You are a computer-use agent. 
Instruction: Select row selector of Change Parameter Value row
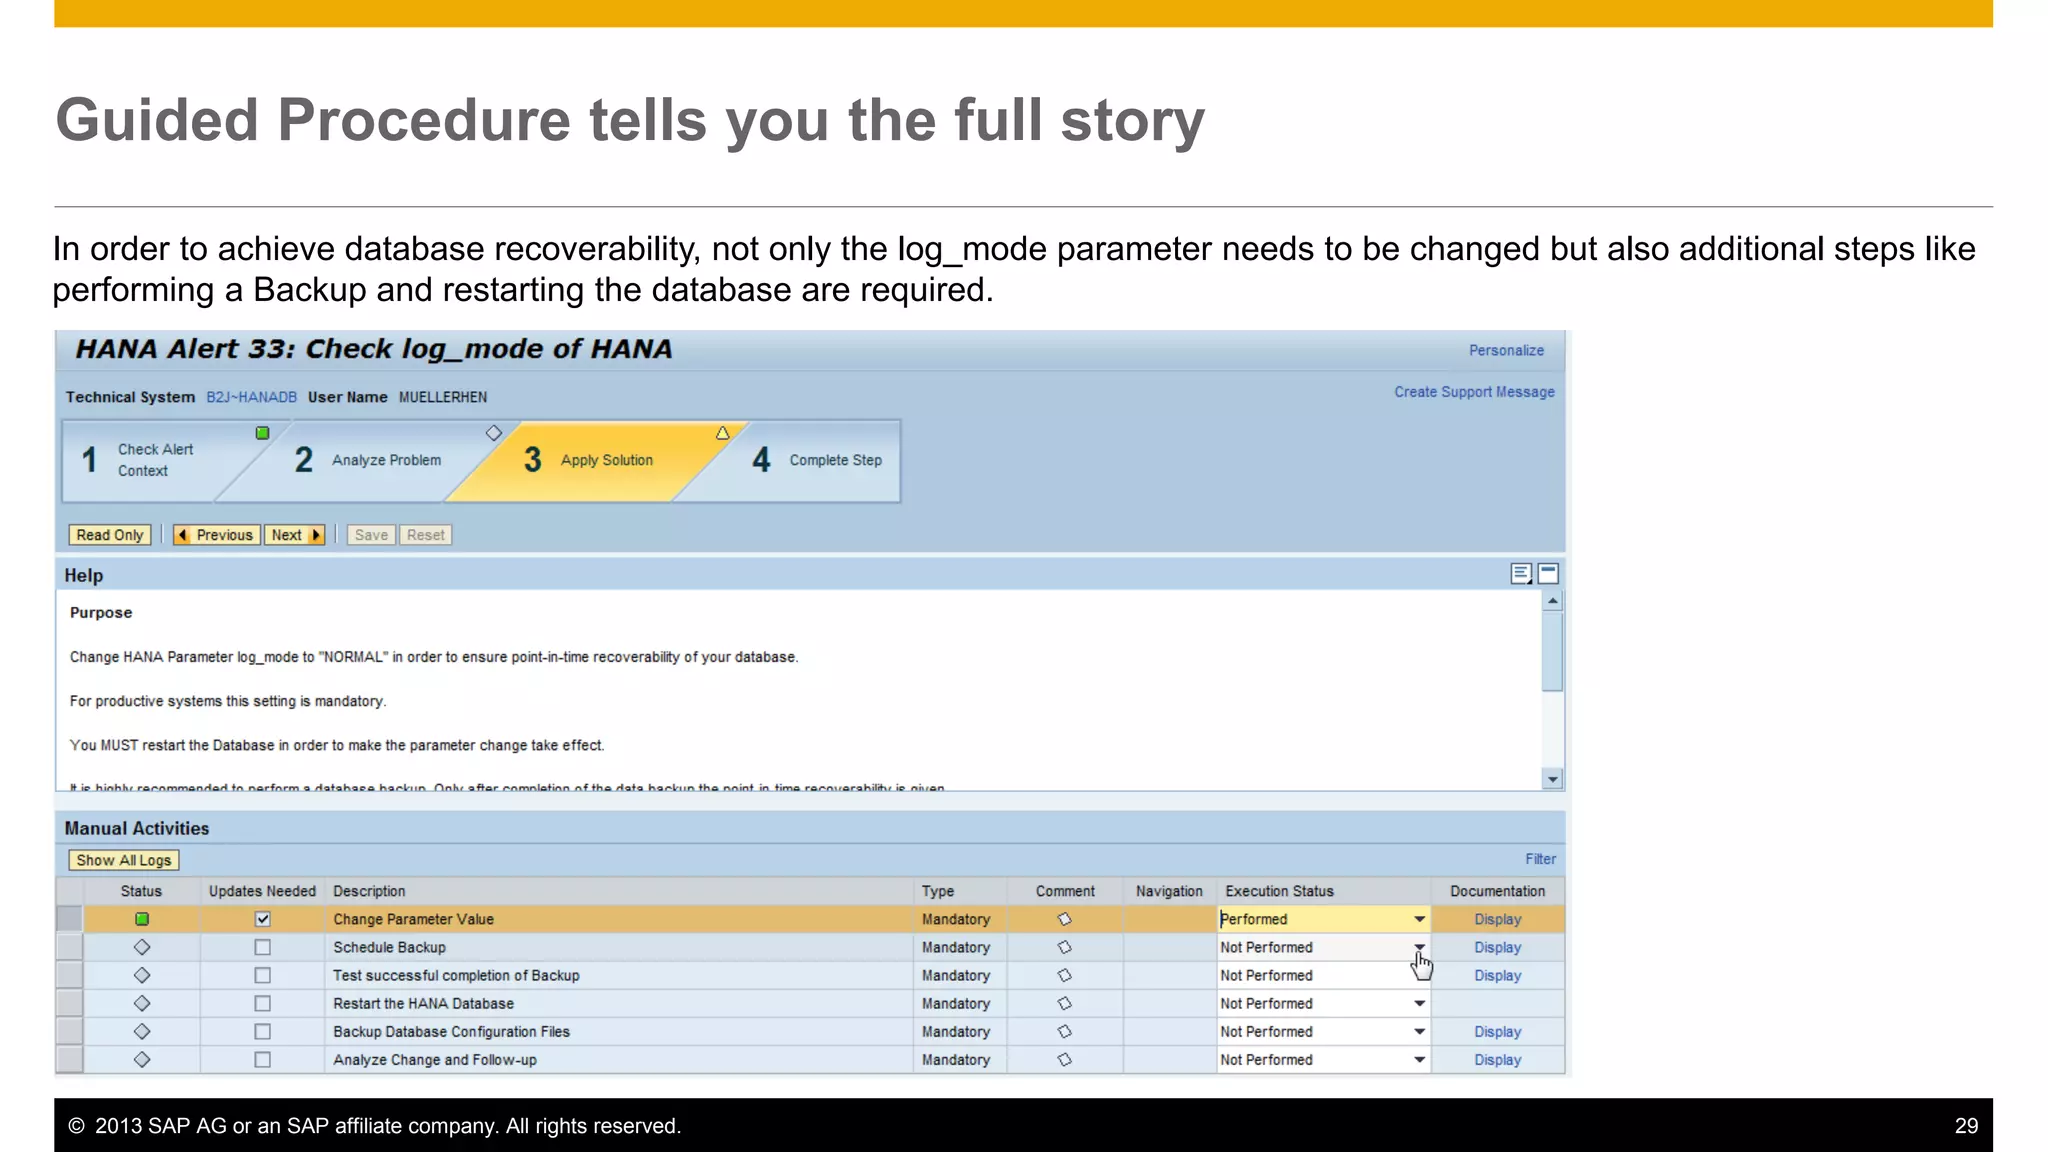[69, 919]
